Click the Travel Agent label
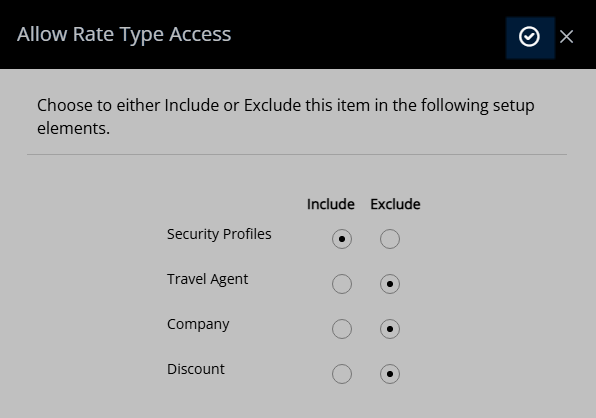Viewport: 596px width, 418px height. 207,279
